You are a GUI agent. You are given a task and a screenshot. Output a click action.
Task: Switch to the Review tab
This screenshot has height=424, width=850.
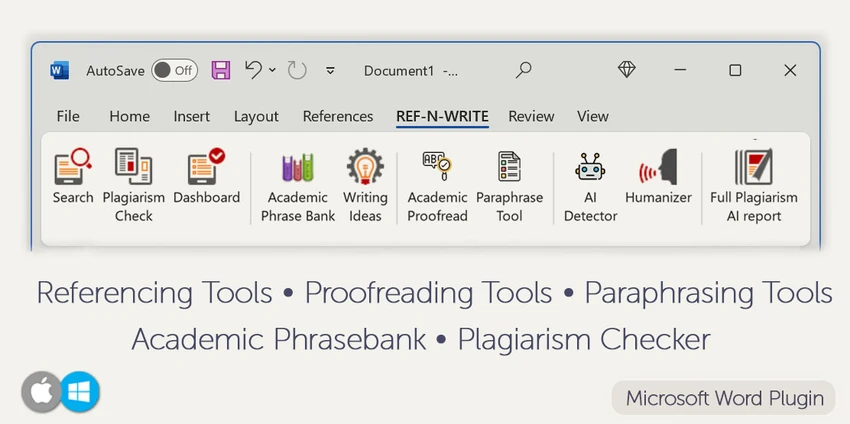[531, 117]
